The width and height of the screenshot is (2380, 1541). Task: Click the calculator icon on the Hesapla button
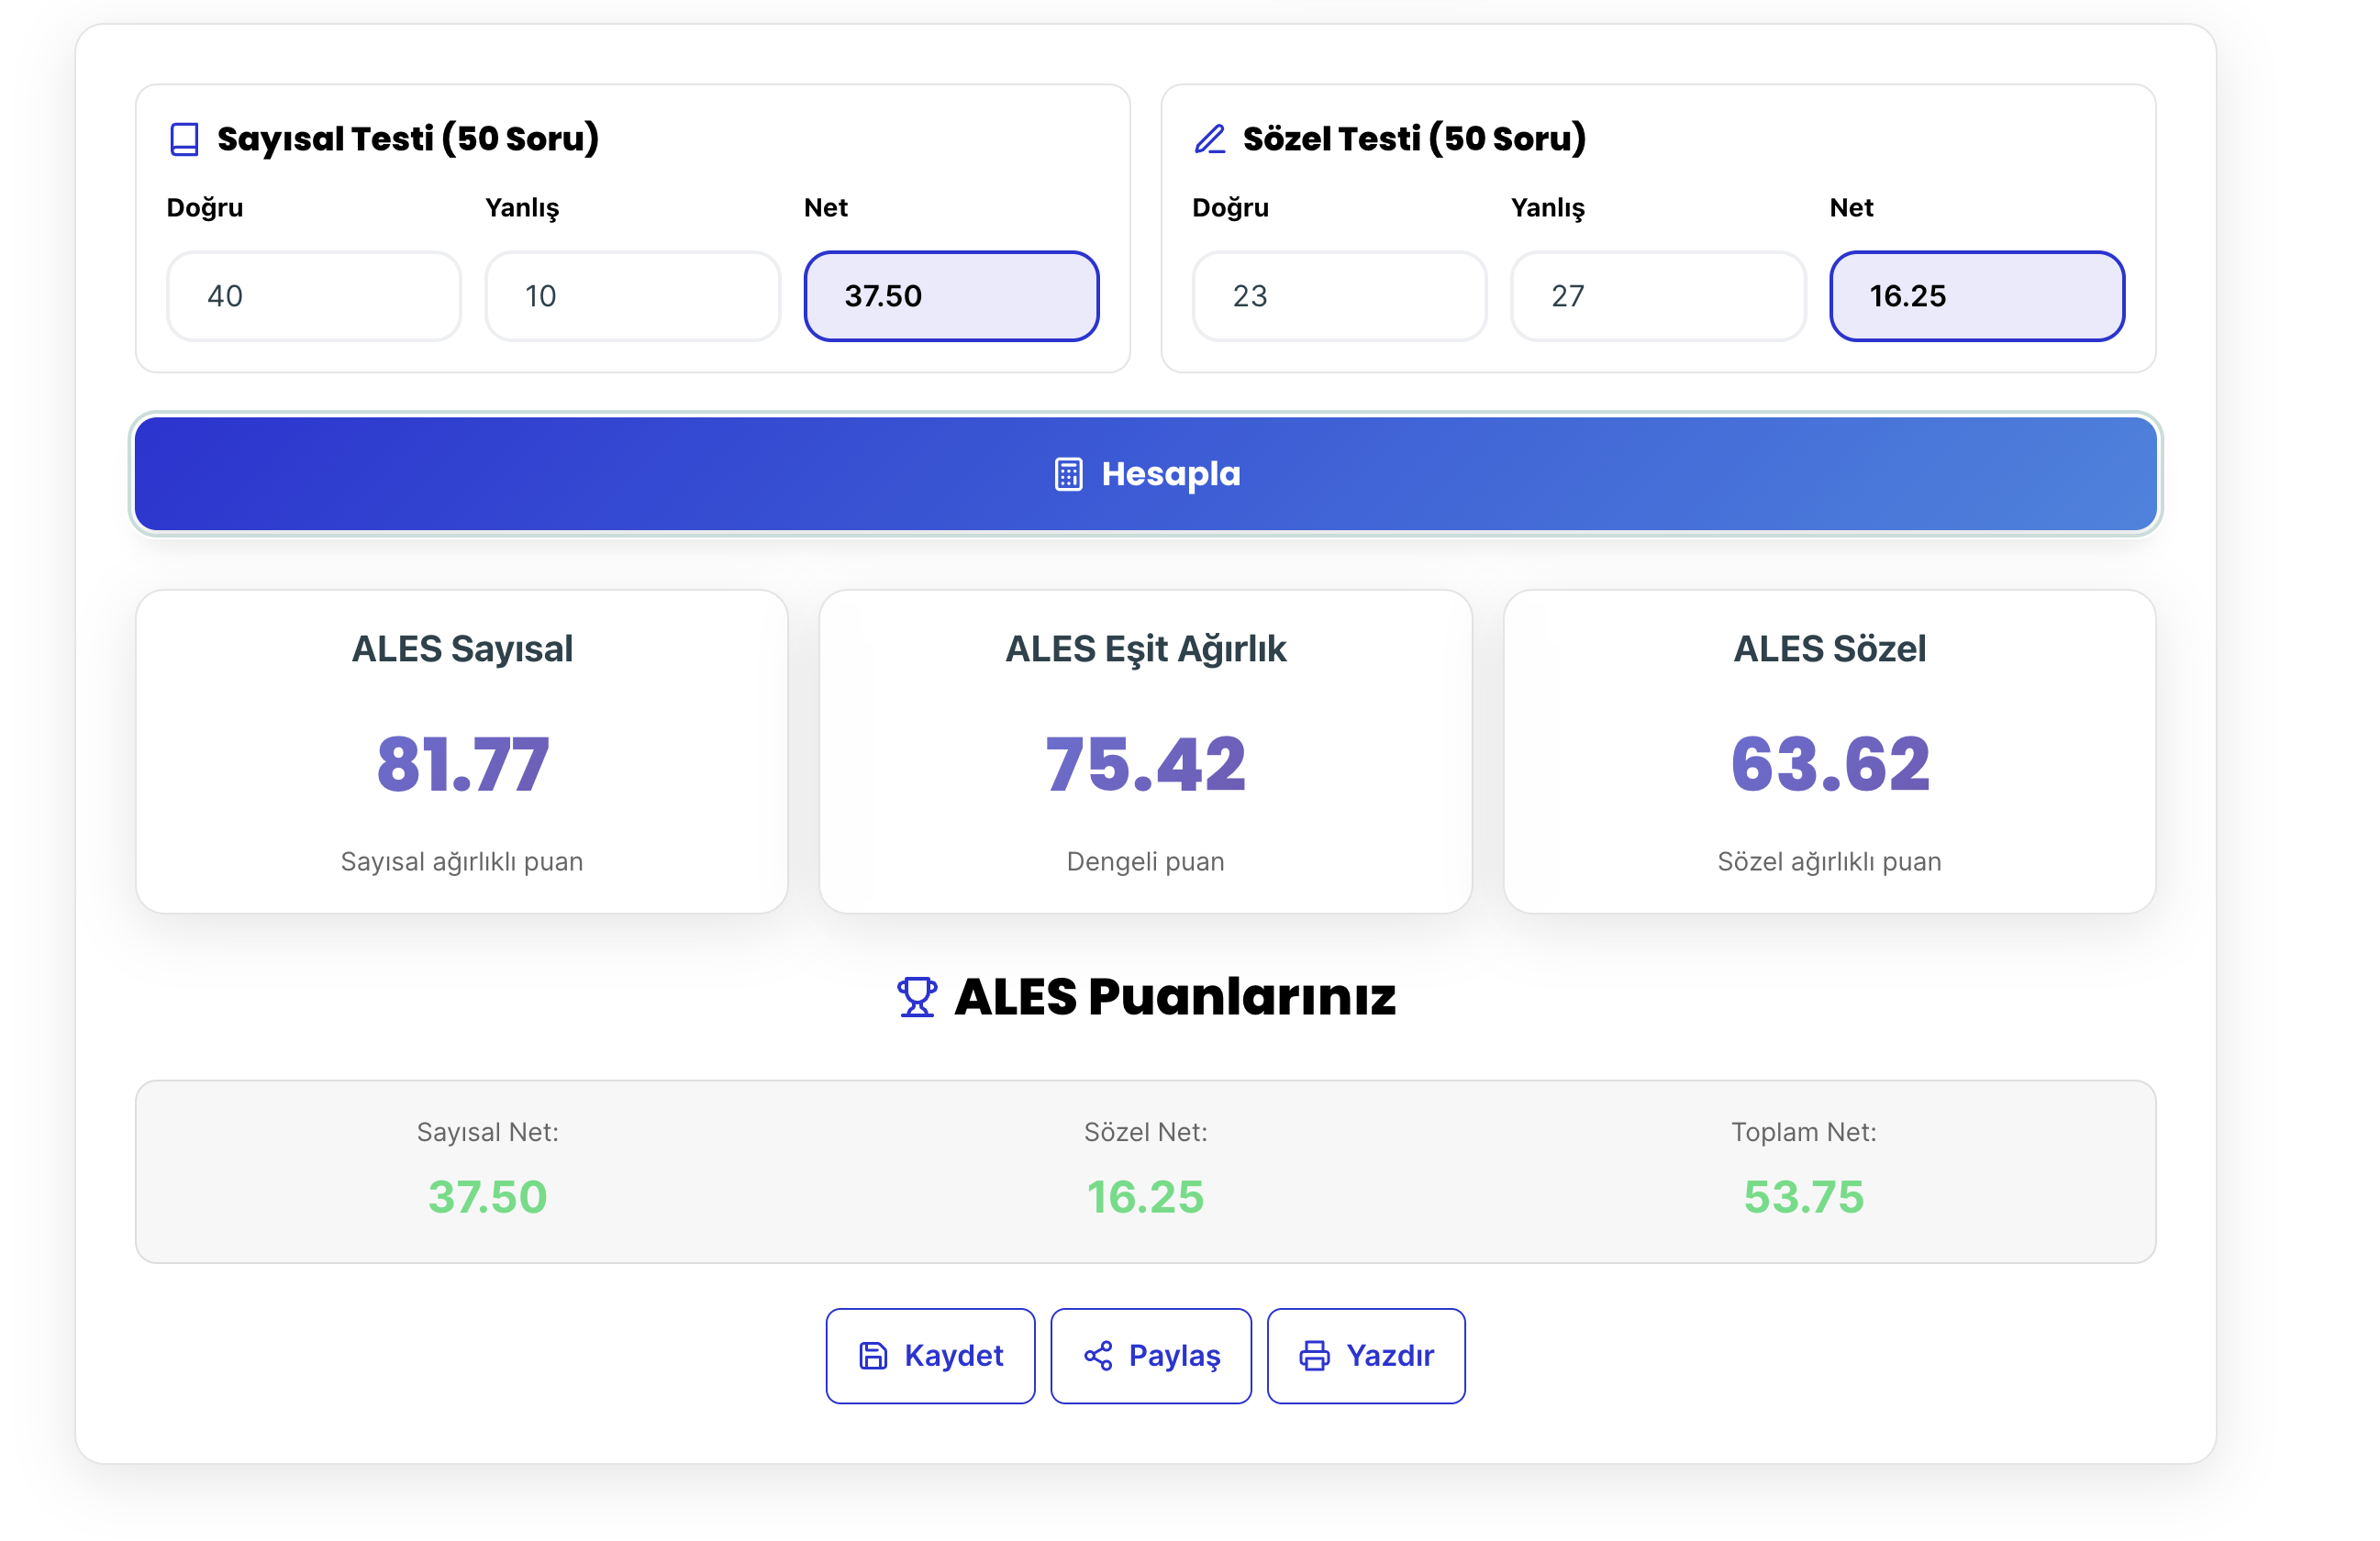(x=1068, y=474)
